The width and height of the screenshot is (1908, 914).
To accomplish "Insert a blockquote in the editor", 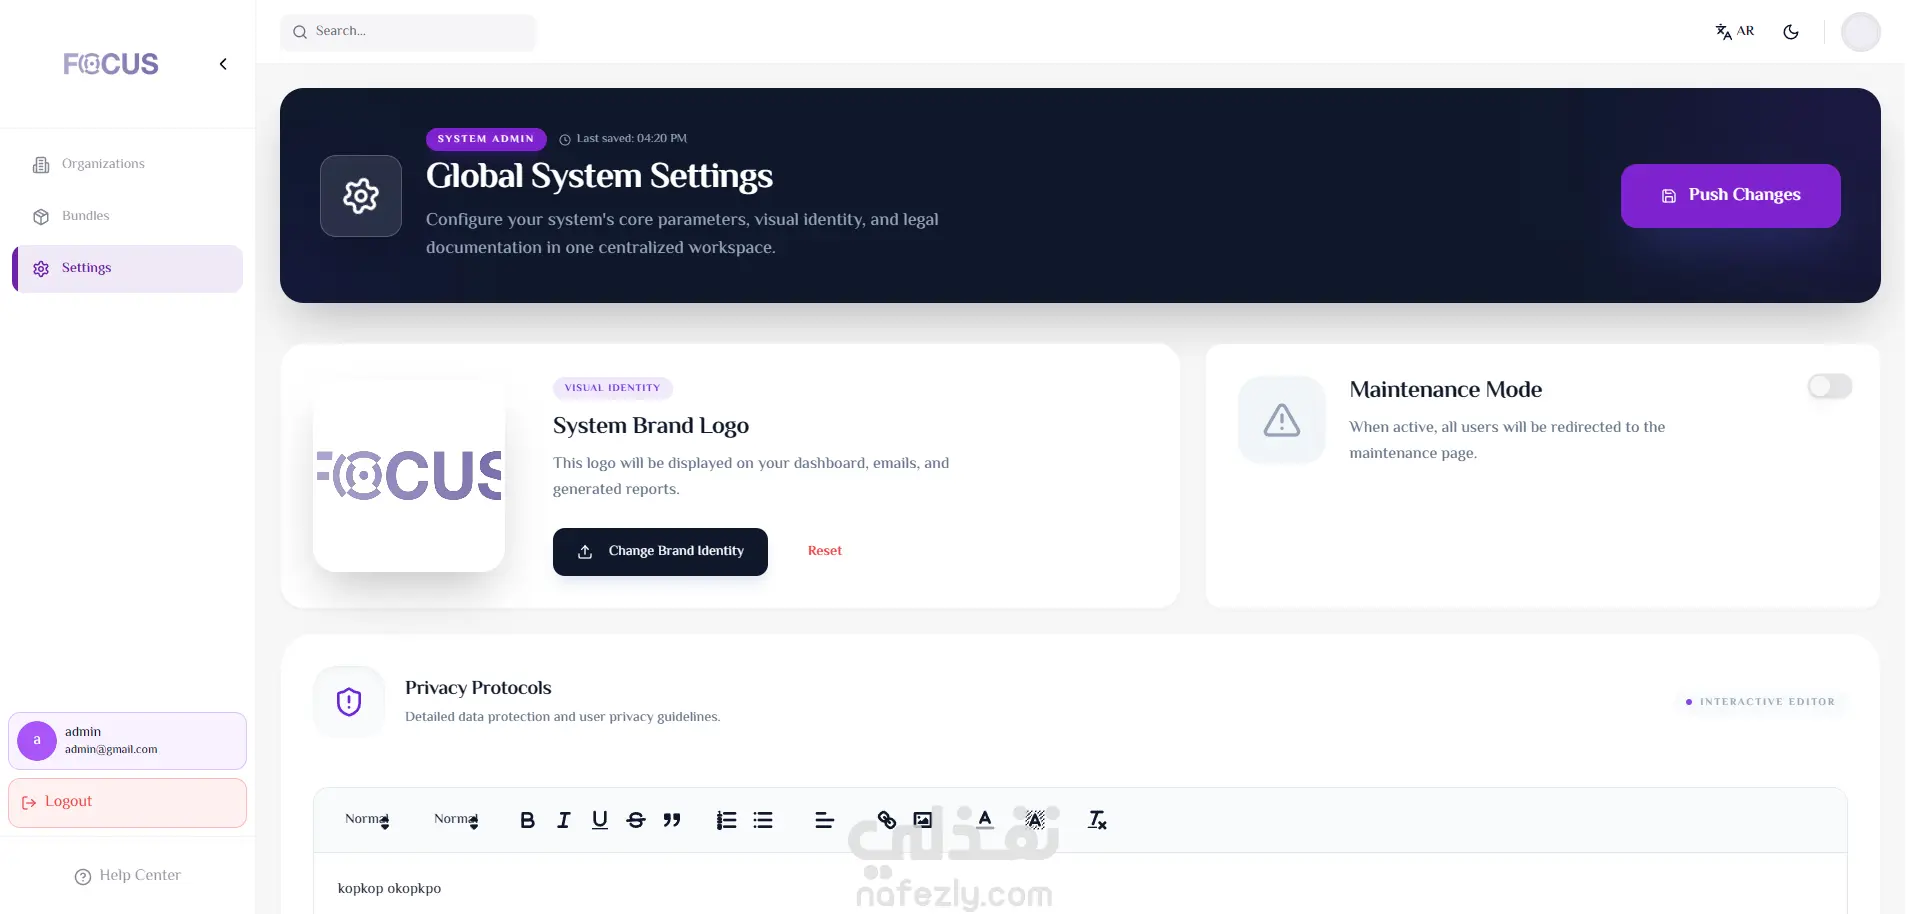I will coord(672,820).
